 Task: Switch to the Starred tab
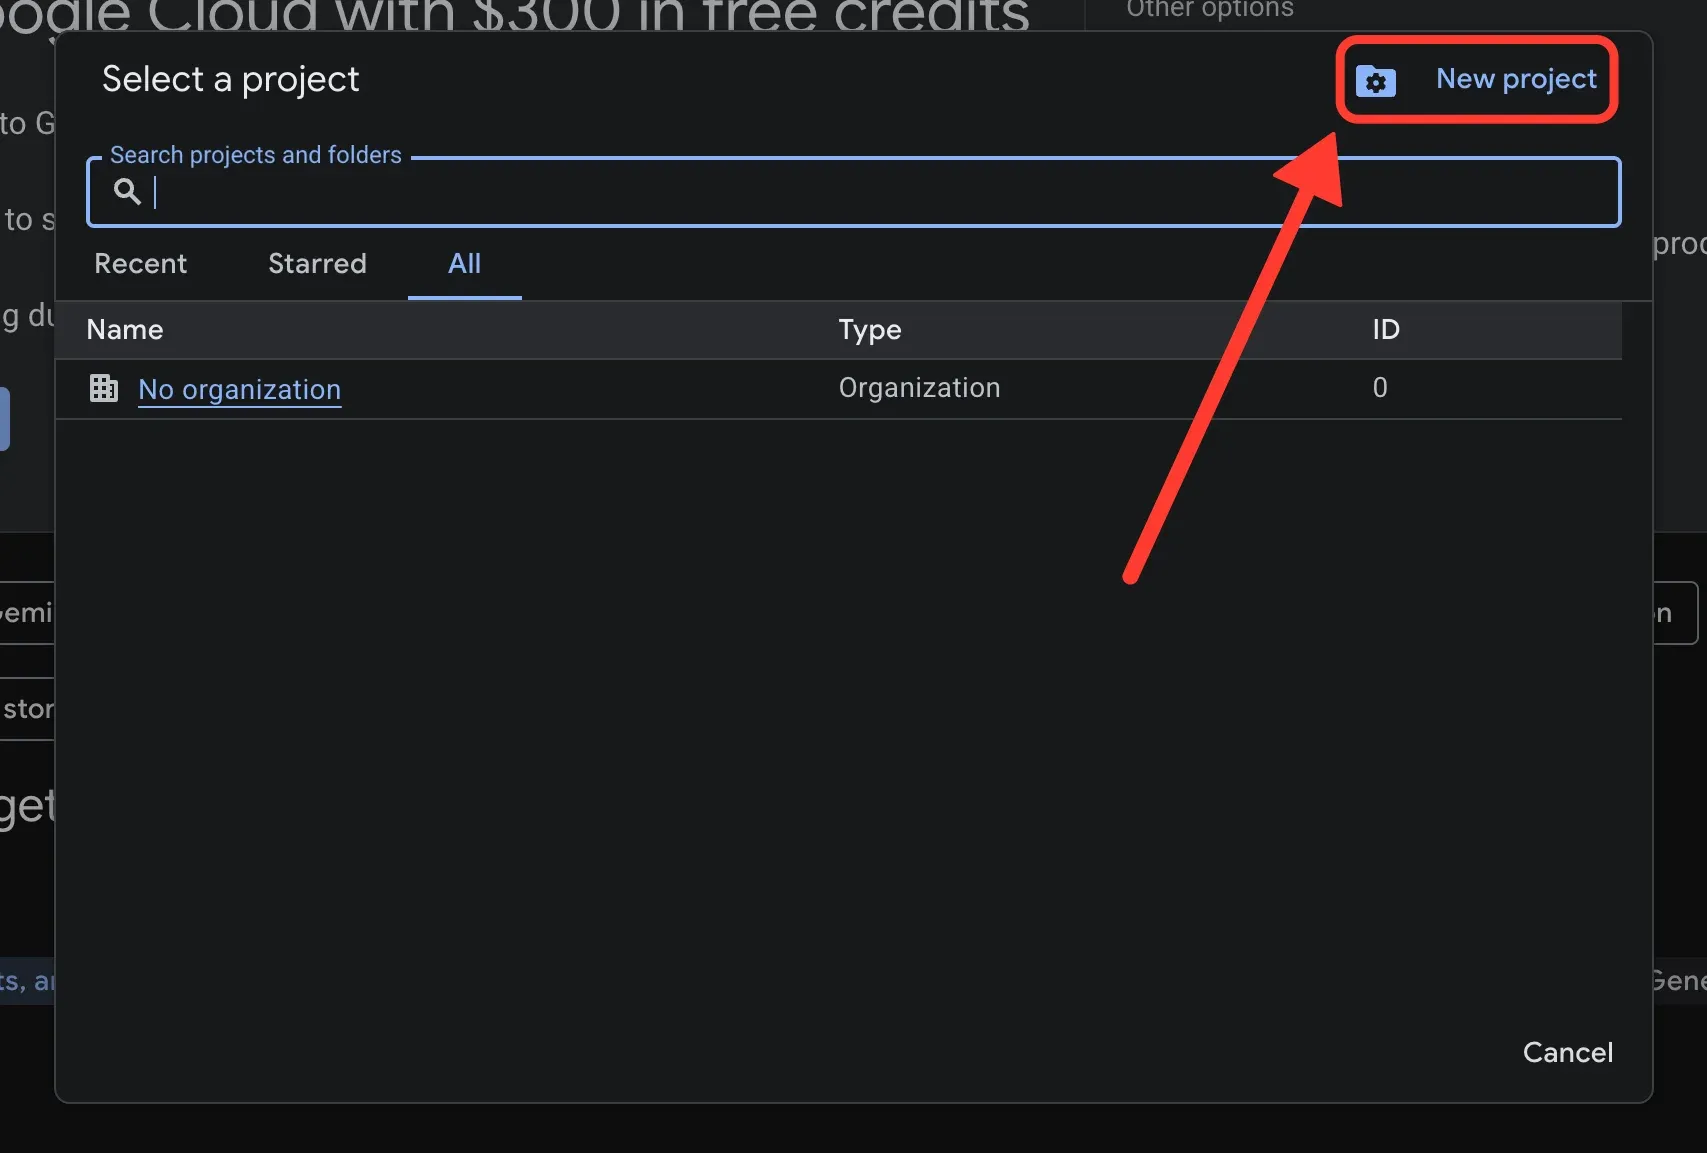pos(317,264)
